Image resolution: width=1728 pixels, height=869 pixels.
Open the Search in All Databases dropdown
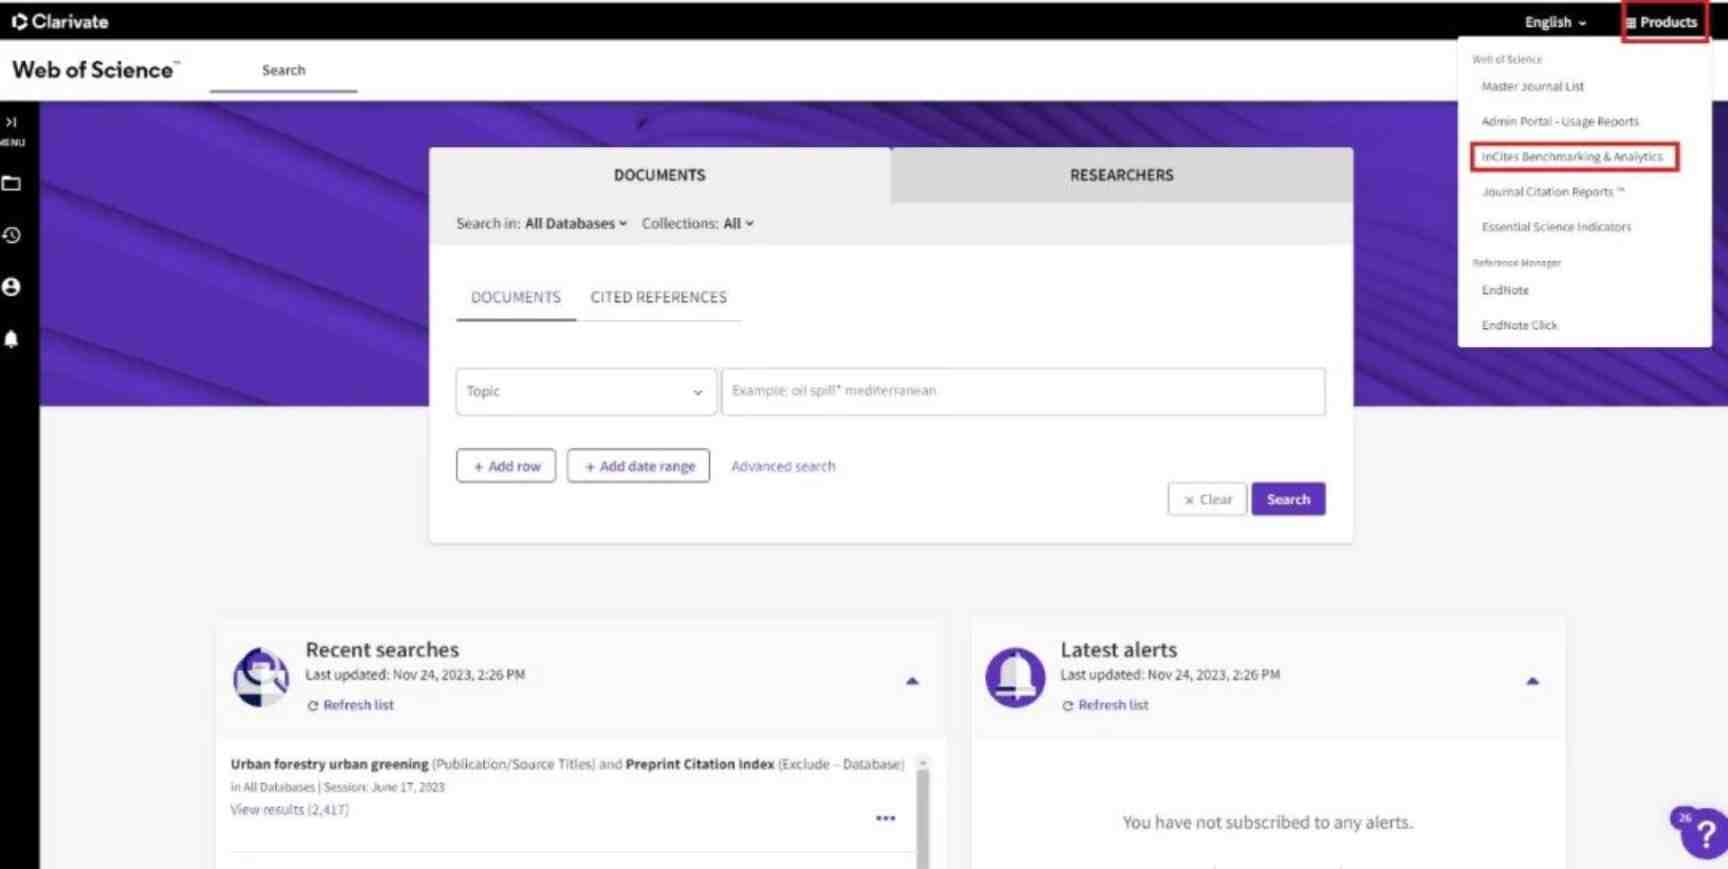[x=575, y=224]
